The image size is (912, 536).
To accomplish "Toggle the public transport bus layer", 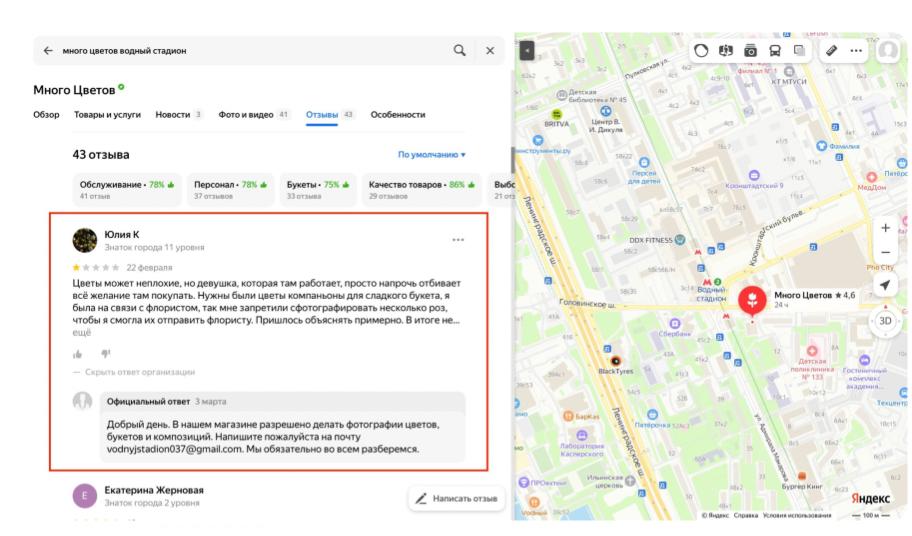I will point(775,51).
